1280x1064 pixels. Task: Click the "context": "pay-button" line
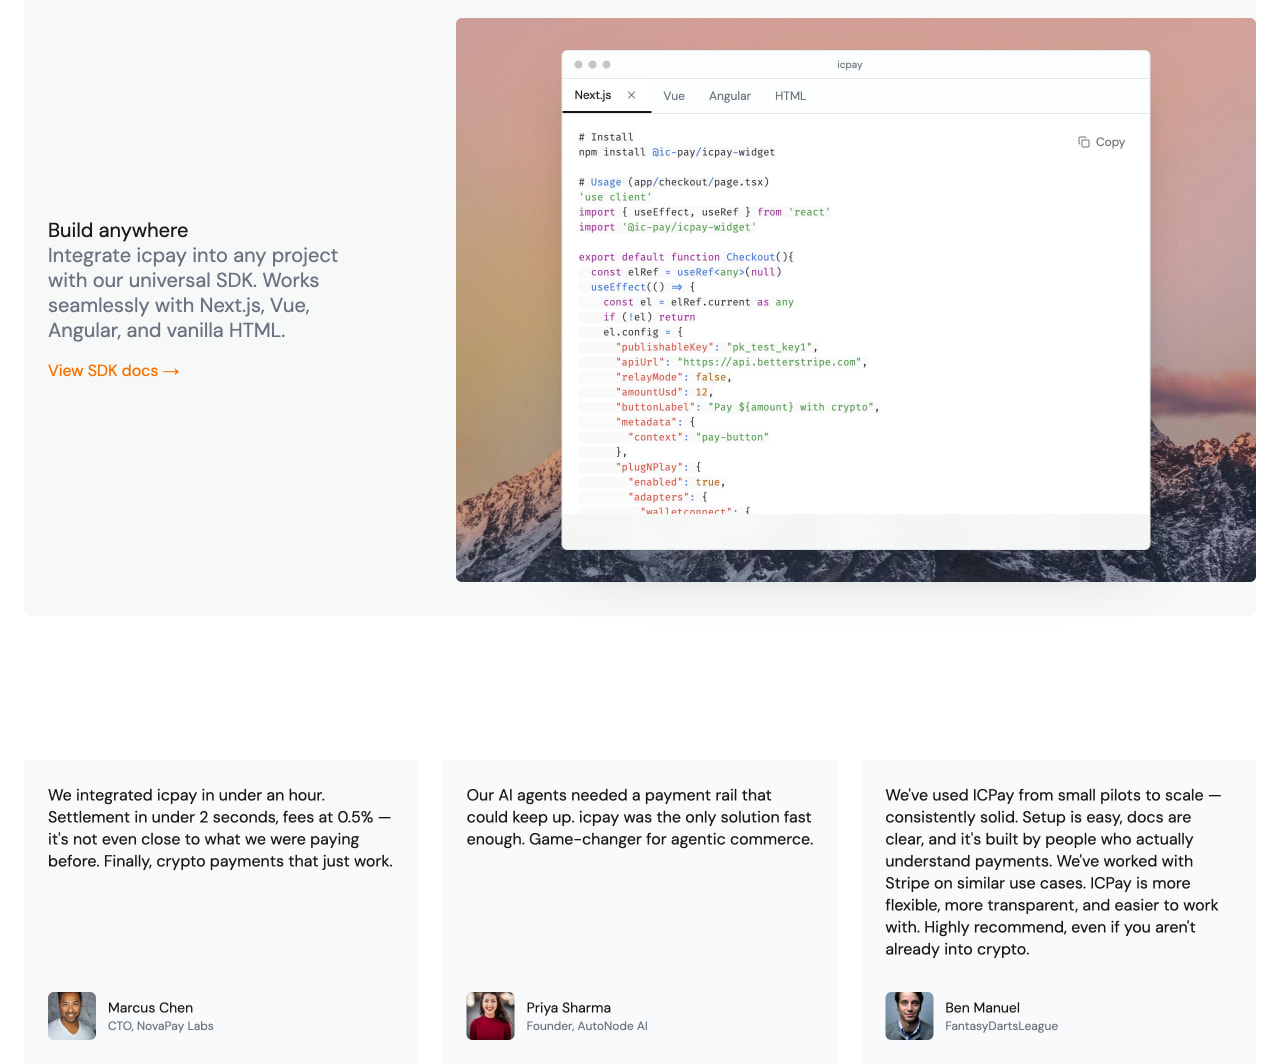click(699, 437)
